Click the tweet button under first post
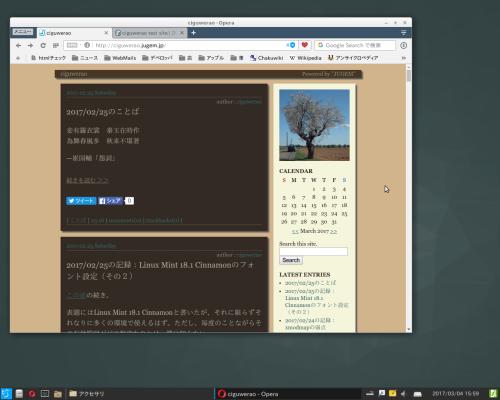This screenshot has width=500, height=400. coord(81,201)
